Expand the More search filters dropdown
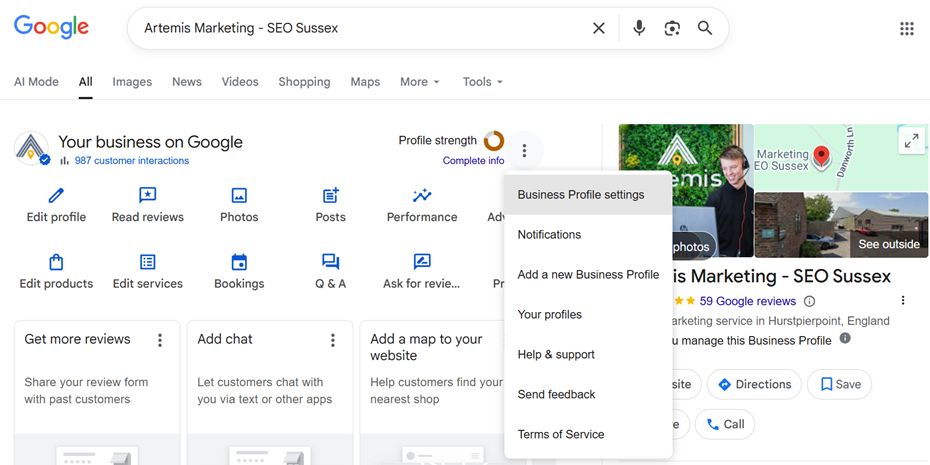This screenshot has height=465, width=930. [x=420, y=82]
